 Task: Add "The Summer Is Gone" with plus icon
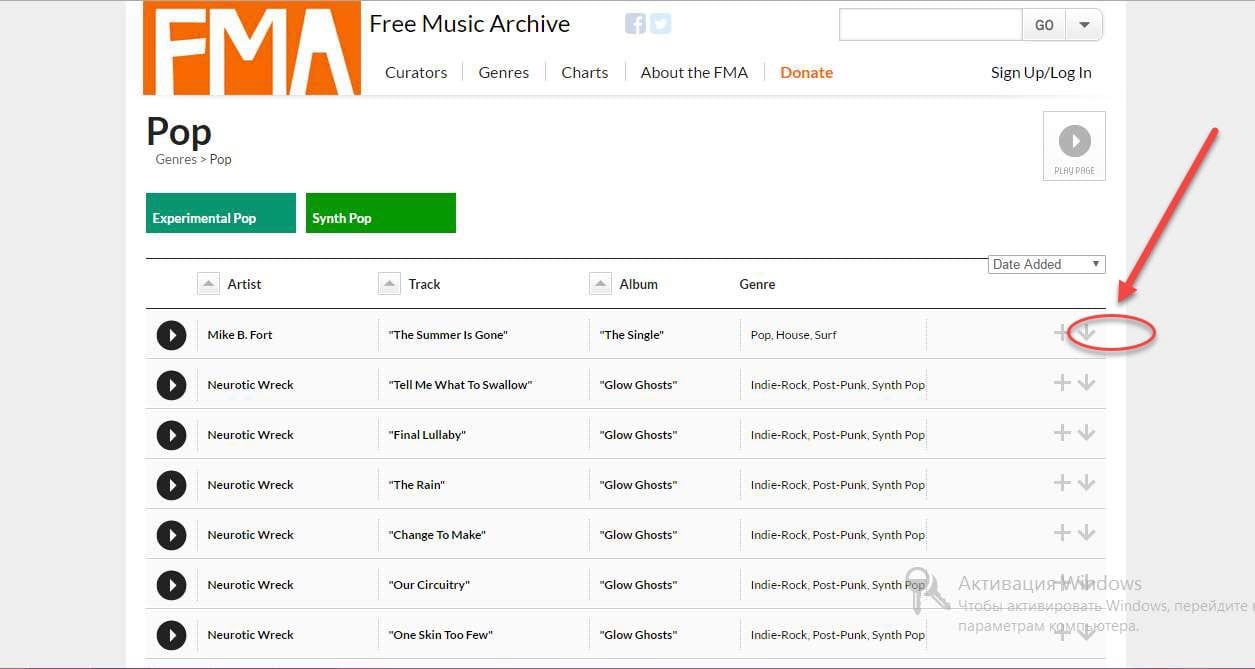1062,333
